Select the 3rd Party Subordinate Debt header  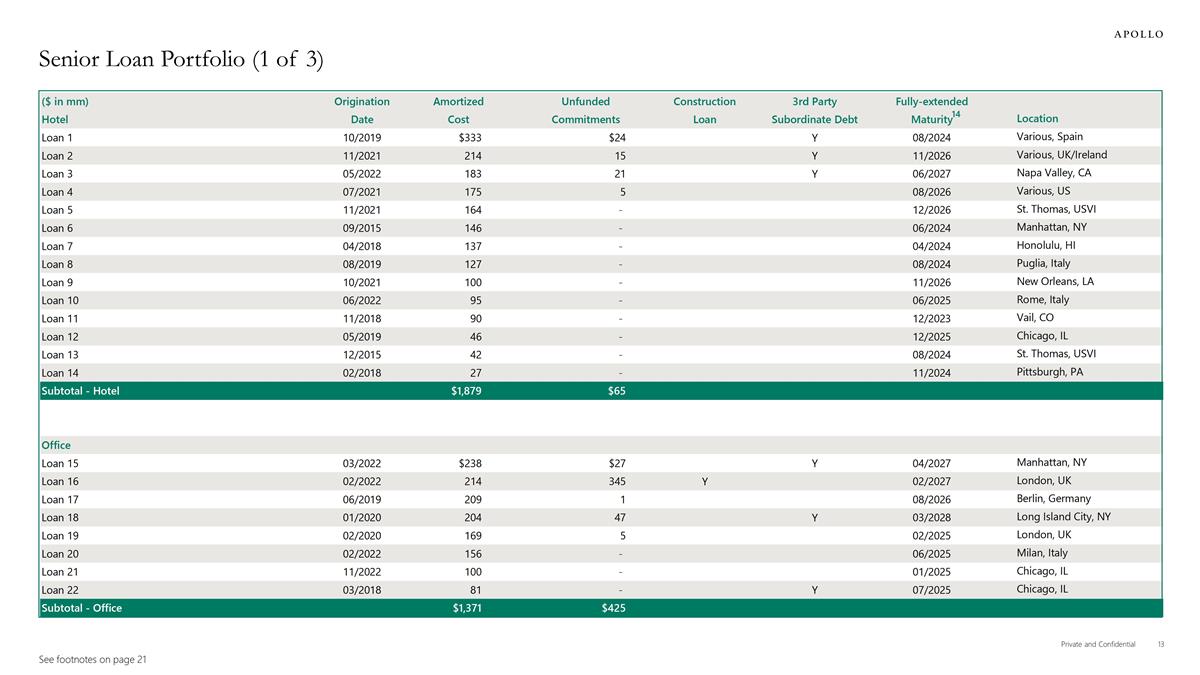[814, 110]
